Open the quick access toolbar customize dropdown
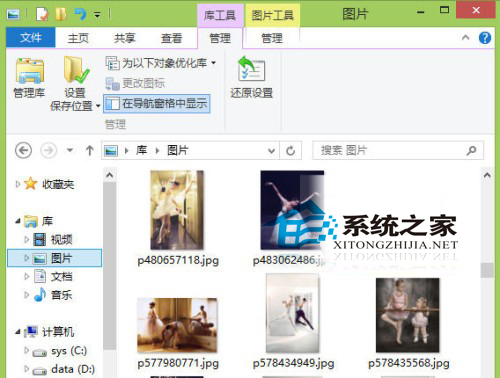 coord(97,15)
